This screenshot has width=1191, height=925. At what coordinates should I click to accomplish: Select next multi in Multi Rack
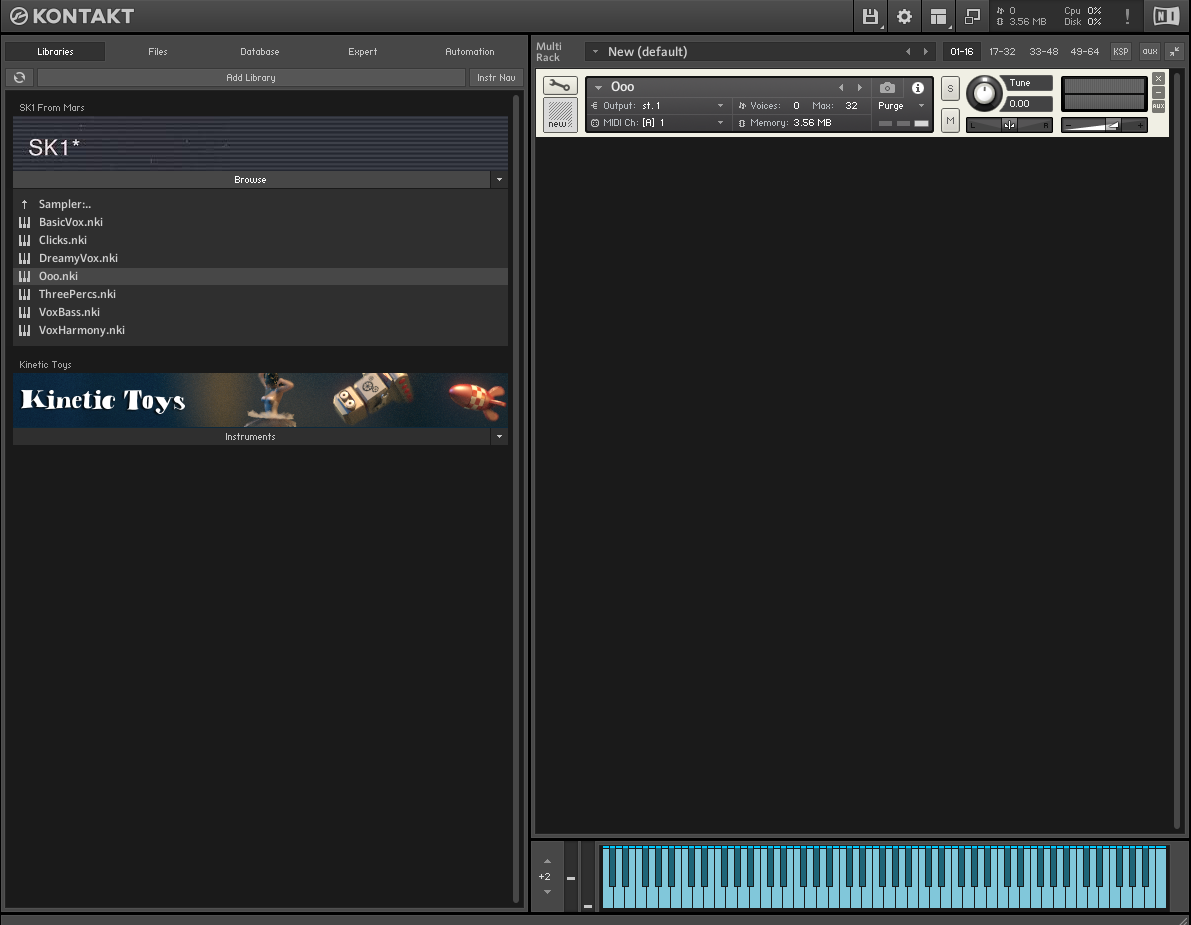[925, 52]
